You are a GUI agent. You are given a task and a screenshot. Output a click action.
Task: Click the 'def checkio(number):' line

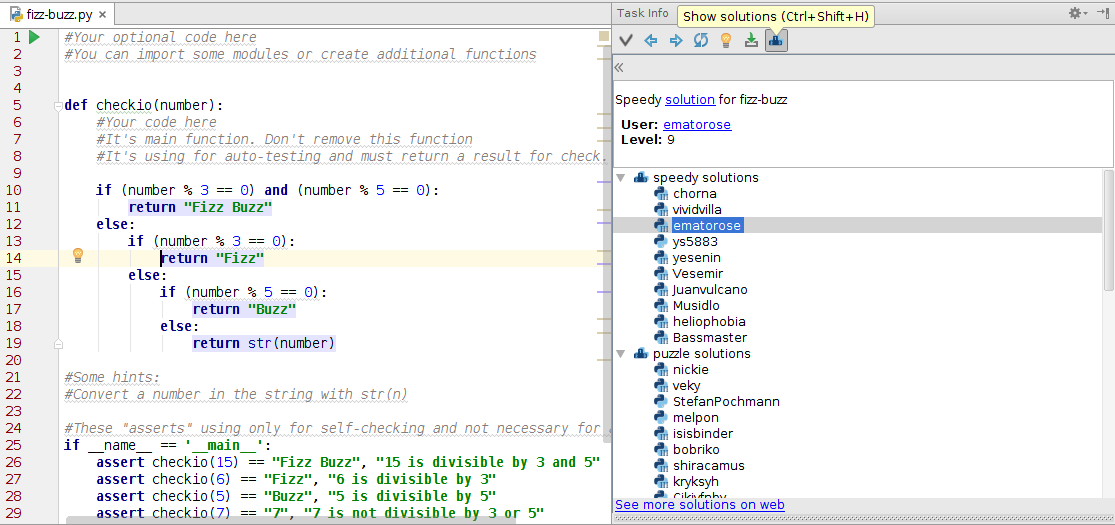144,105
